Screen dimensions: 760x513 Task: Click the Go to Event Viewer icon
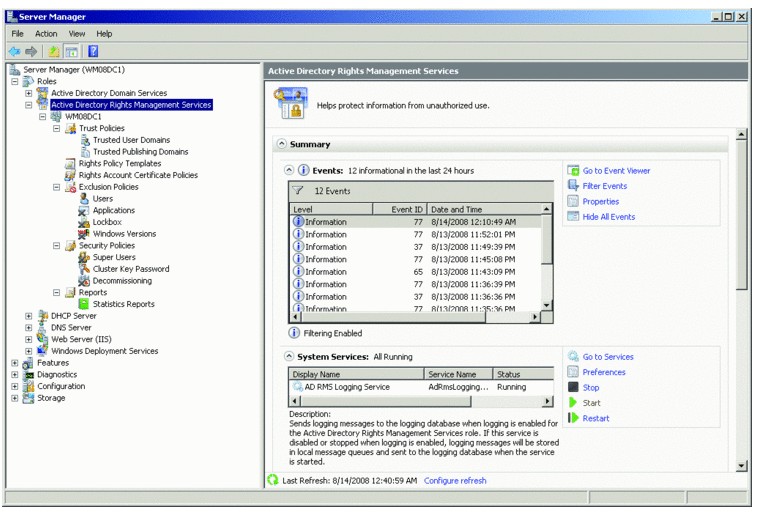click(573, 171)
